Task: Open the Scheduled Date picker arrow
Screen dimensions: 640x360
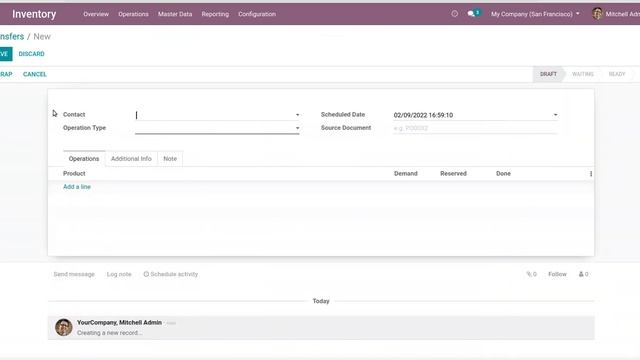Action: pos(555,115)
